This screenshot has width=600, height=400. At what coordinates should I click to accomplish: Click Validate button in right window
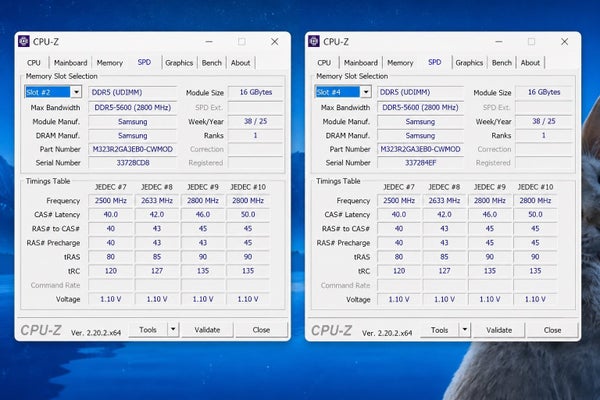499,330
